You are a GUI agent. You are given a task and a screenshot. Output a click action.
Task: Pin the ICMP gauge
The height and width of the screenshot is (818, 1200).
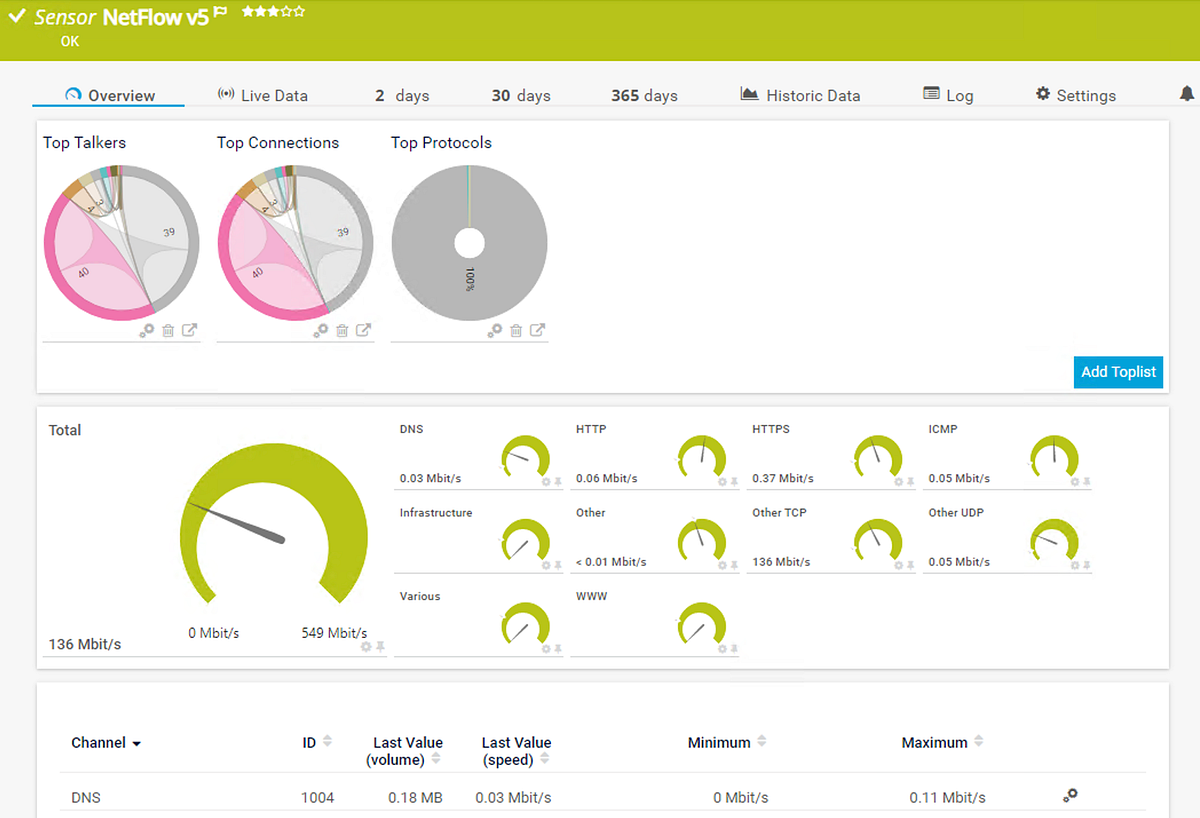click(x=1086, y=482)
